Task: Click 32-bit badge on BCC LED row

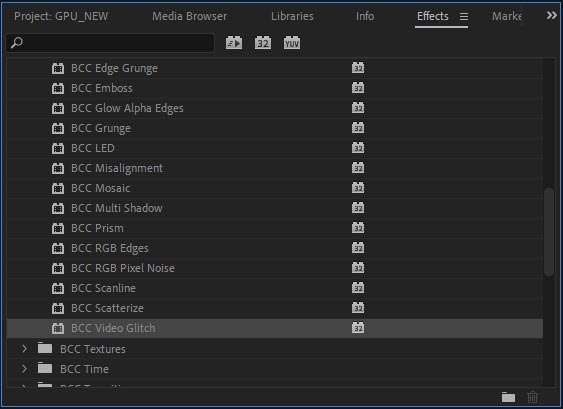Action: [x=358, y=148]
